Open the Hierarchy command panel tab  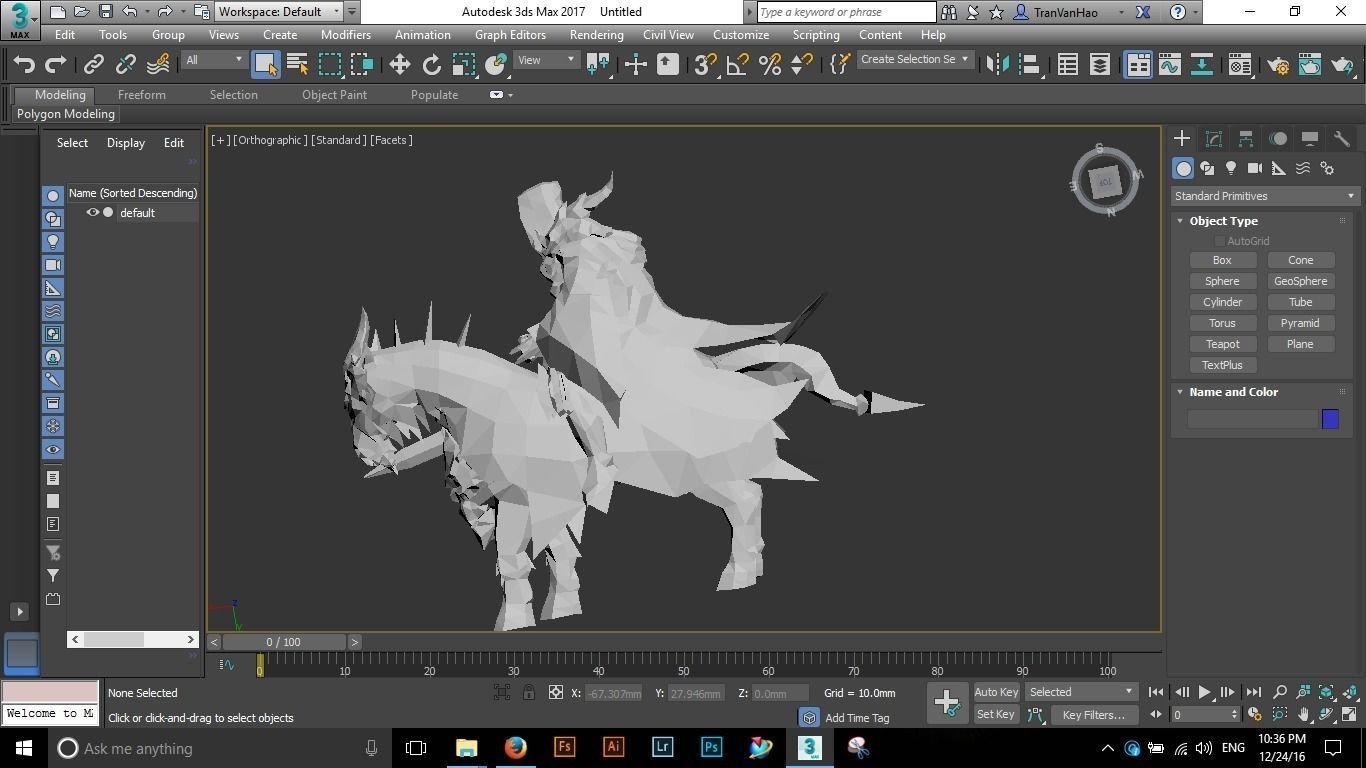coord(1246,139)
